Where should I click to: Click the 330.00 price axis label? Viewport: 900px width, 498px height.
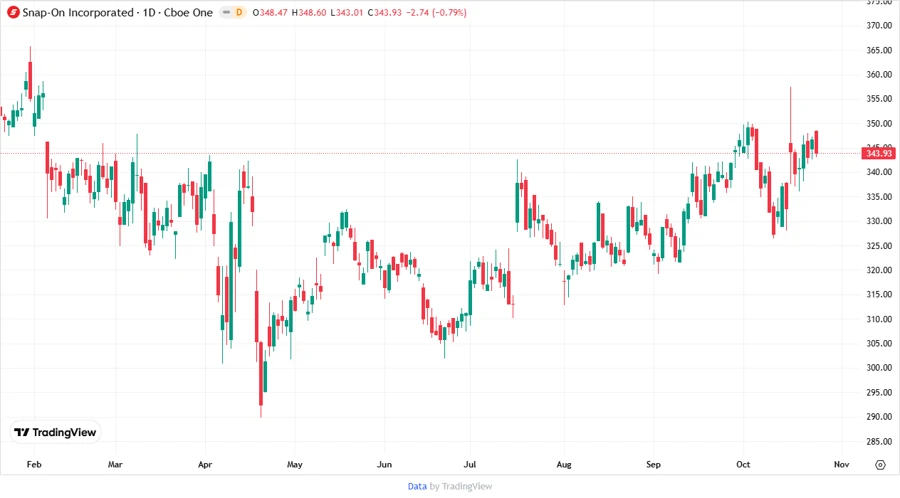[879, 221]
